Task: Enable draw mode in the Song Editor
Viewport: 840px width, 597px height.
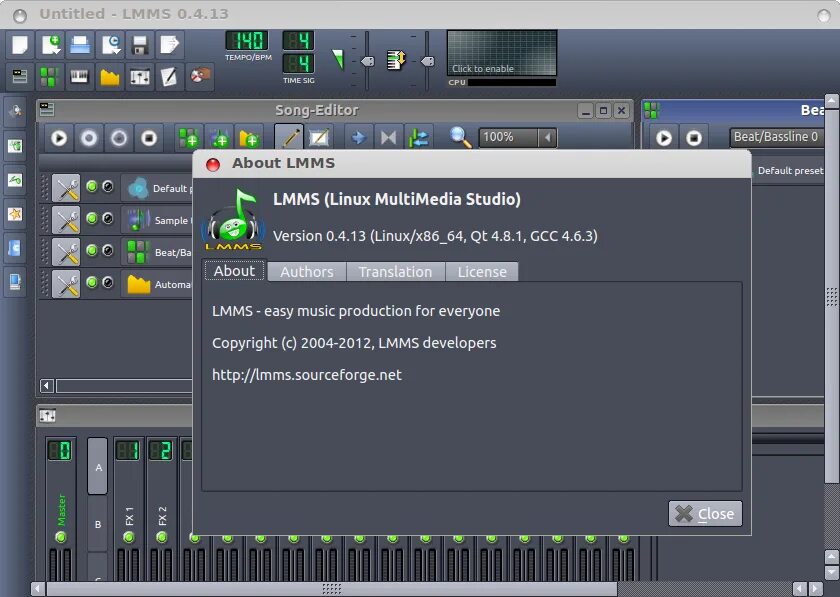Action: [290, 137]
